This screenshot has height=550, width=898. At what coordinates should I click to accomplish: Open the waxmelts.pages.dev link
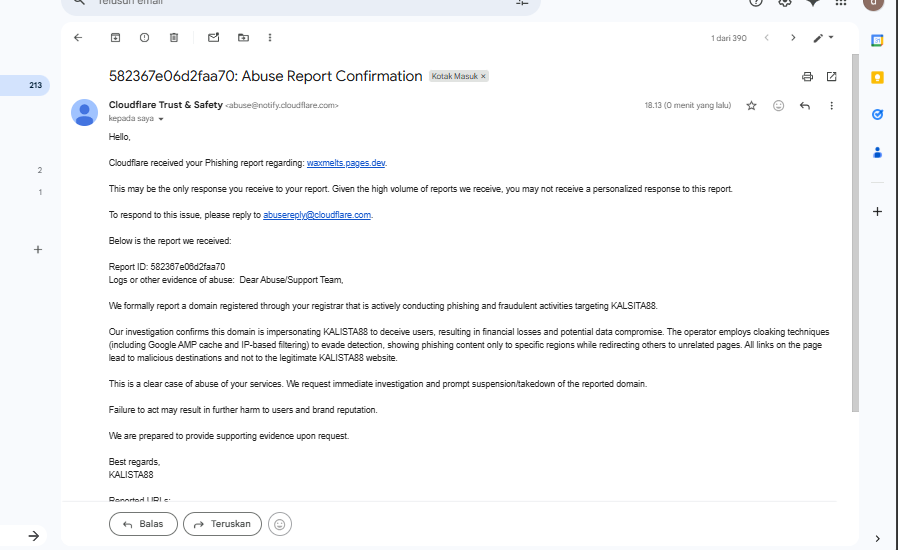[346, 163]
